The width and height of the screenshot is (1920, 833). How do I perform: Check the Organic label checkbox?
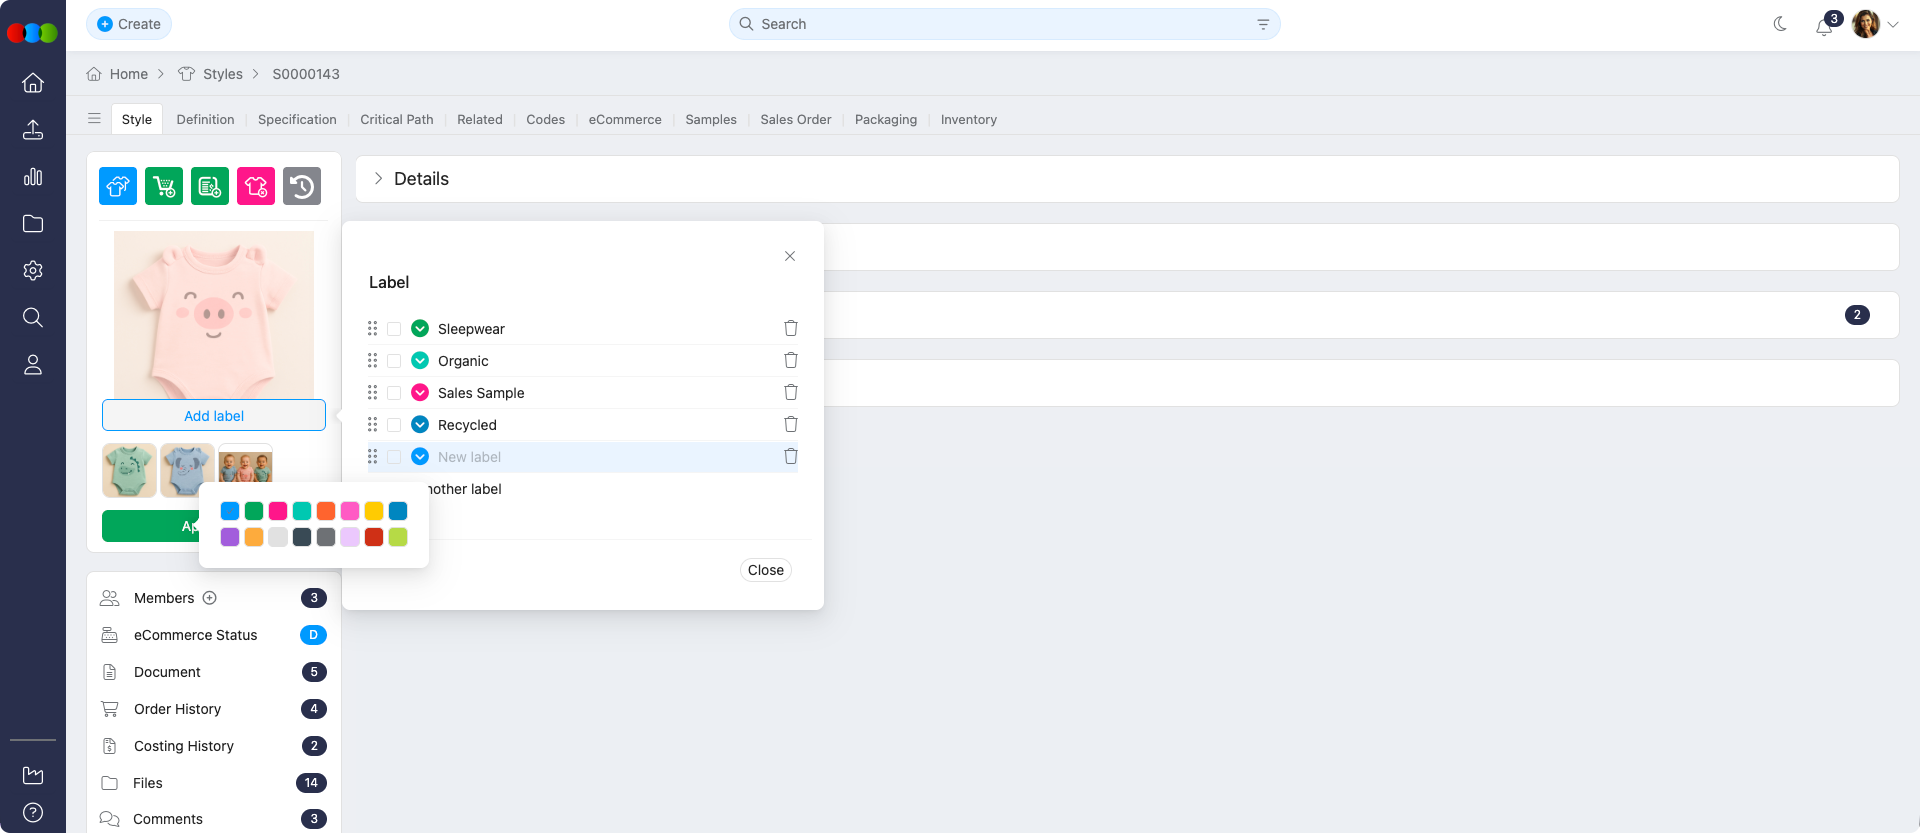(394, 361)
